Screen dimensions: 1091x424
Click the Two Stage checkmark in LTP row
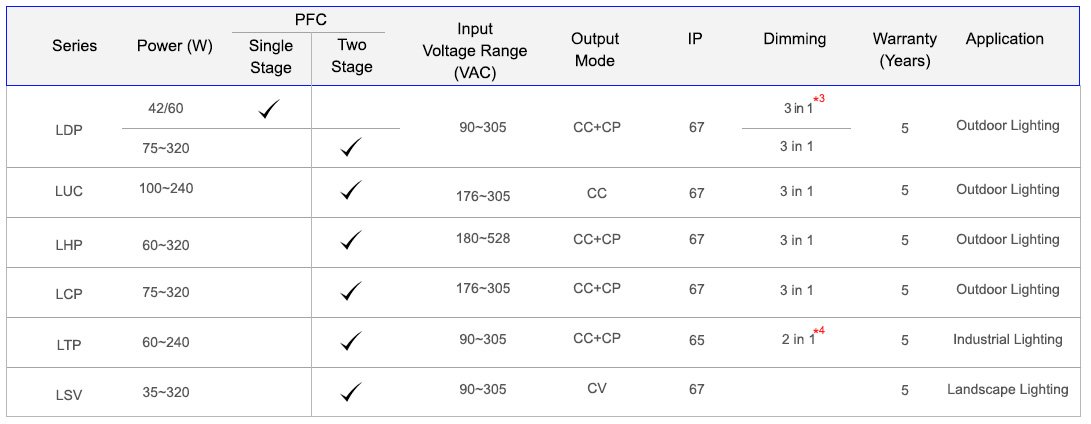351,340
